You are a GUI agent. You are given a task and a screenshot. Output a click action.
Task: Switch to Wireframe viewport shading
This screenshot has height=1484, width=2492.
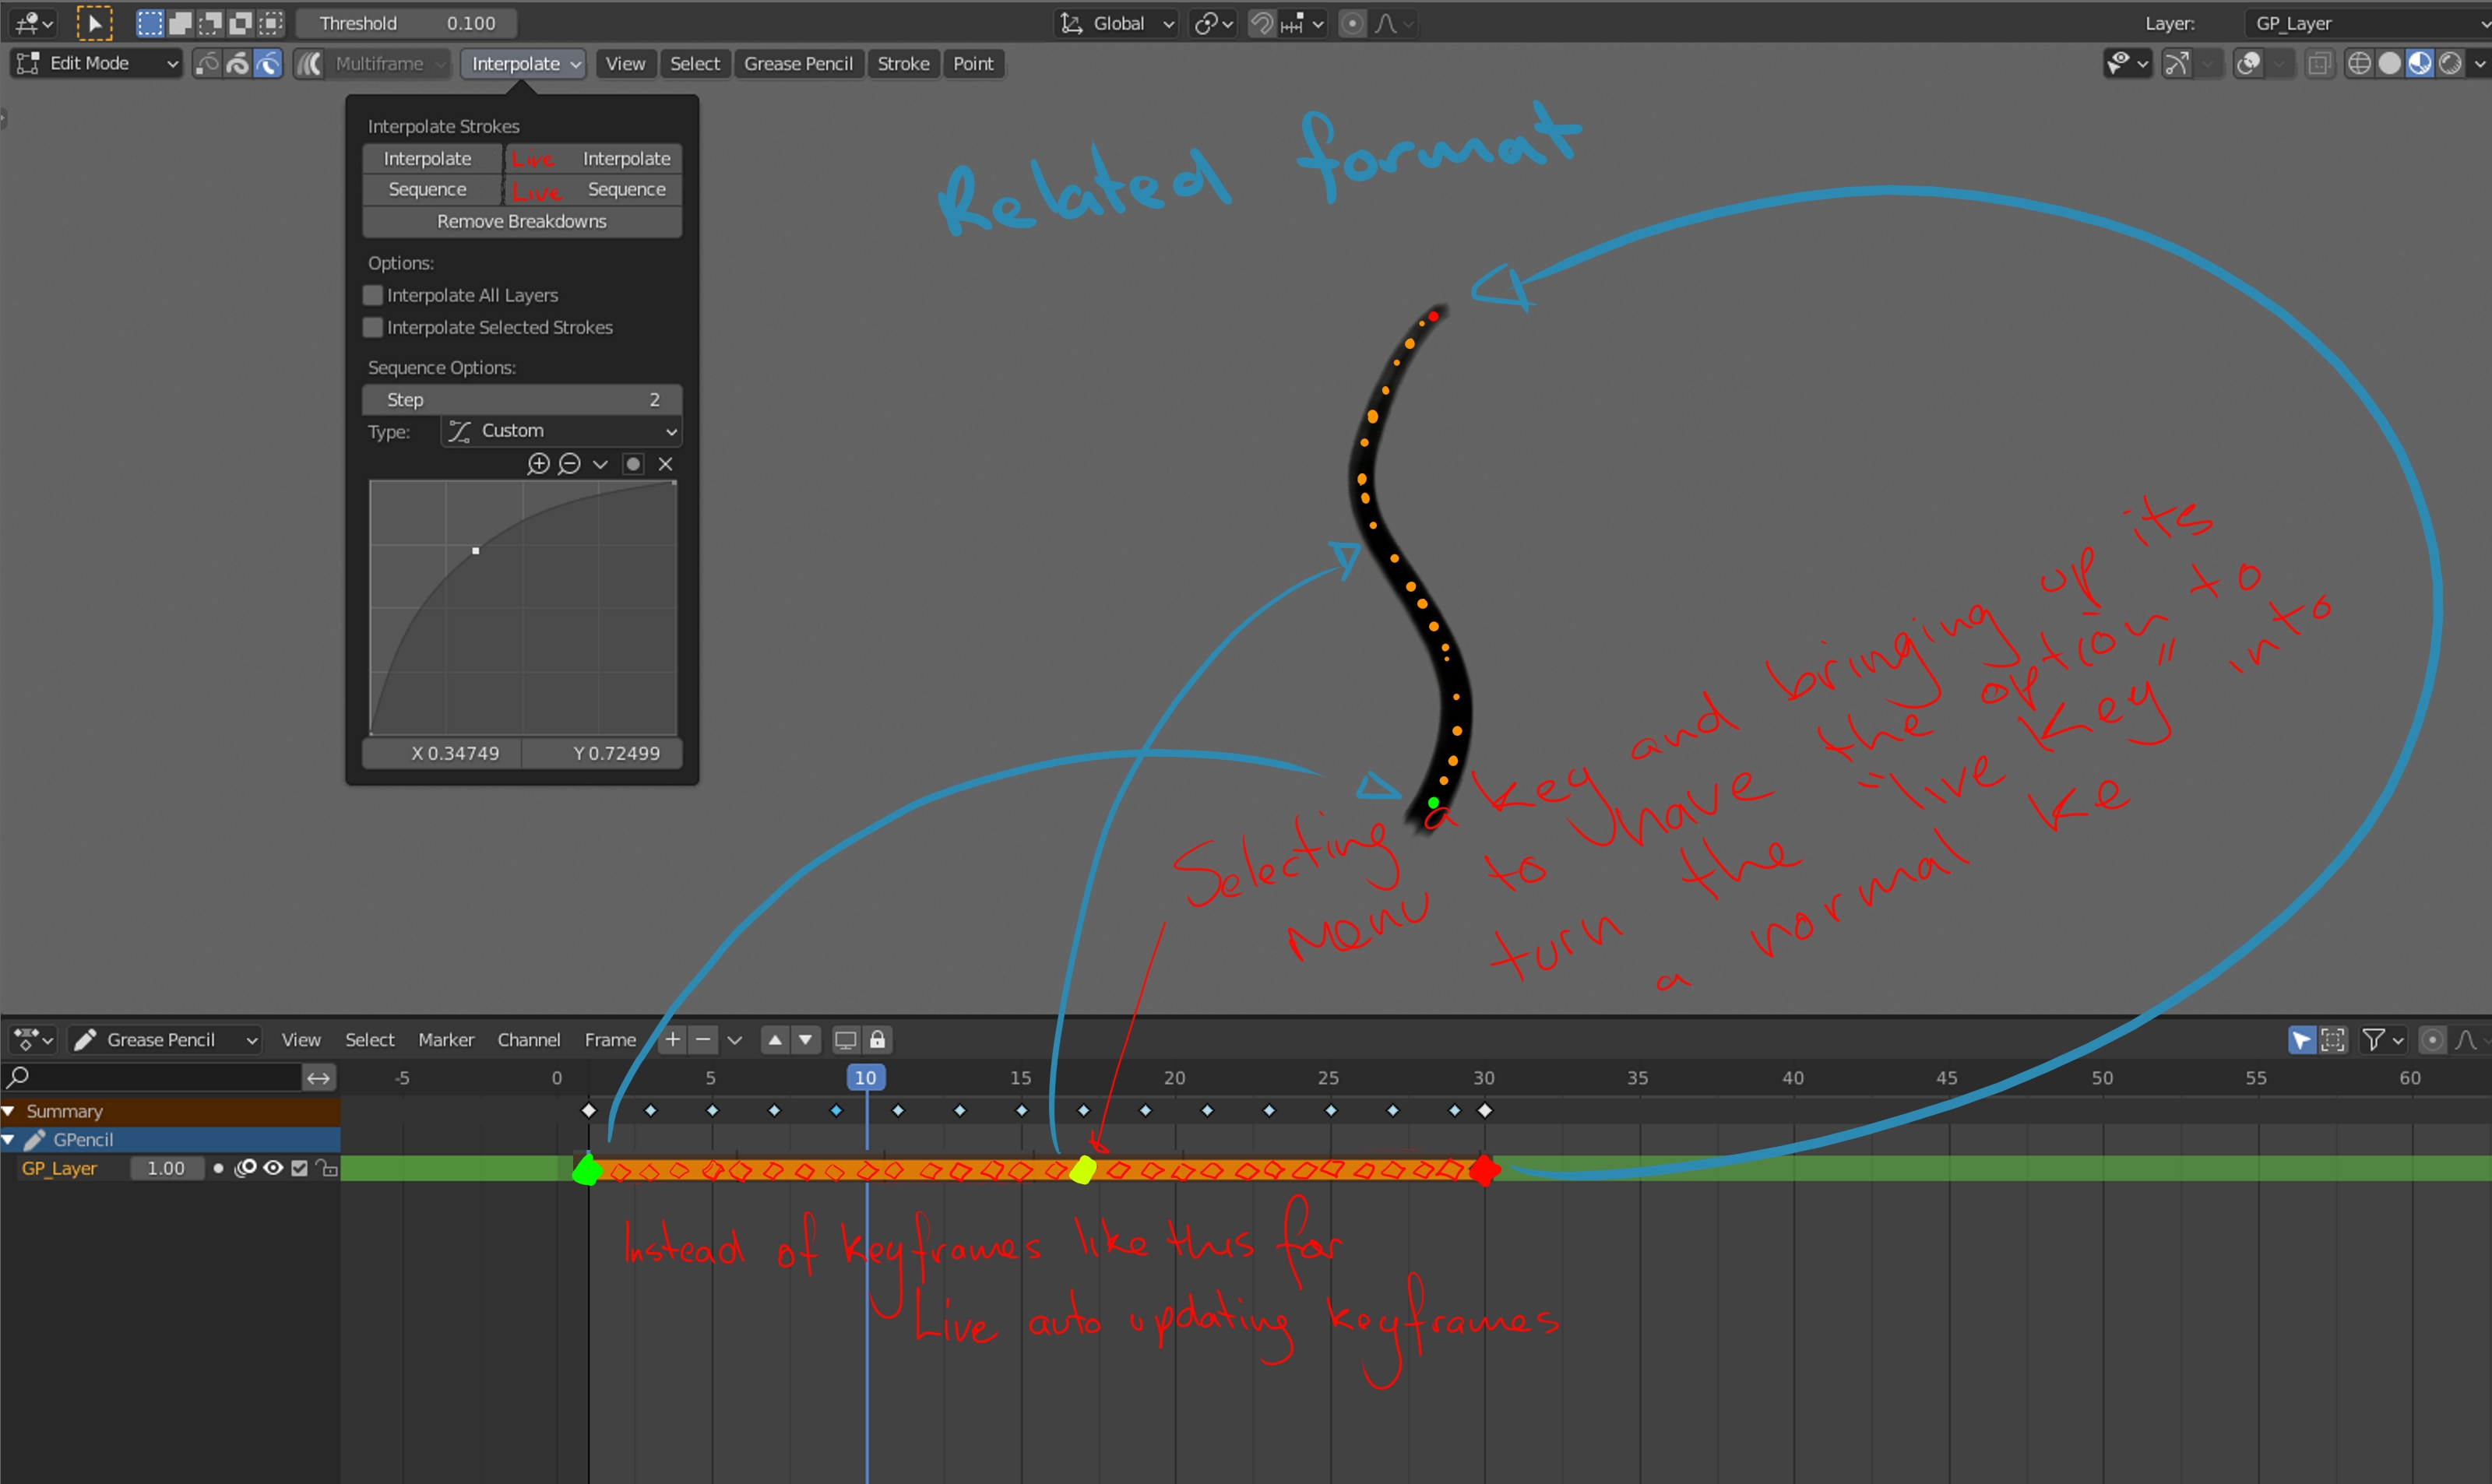click(2359, 64)
